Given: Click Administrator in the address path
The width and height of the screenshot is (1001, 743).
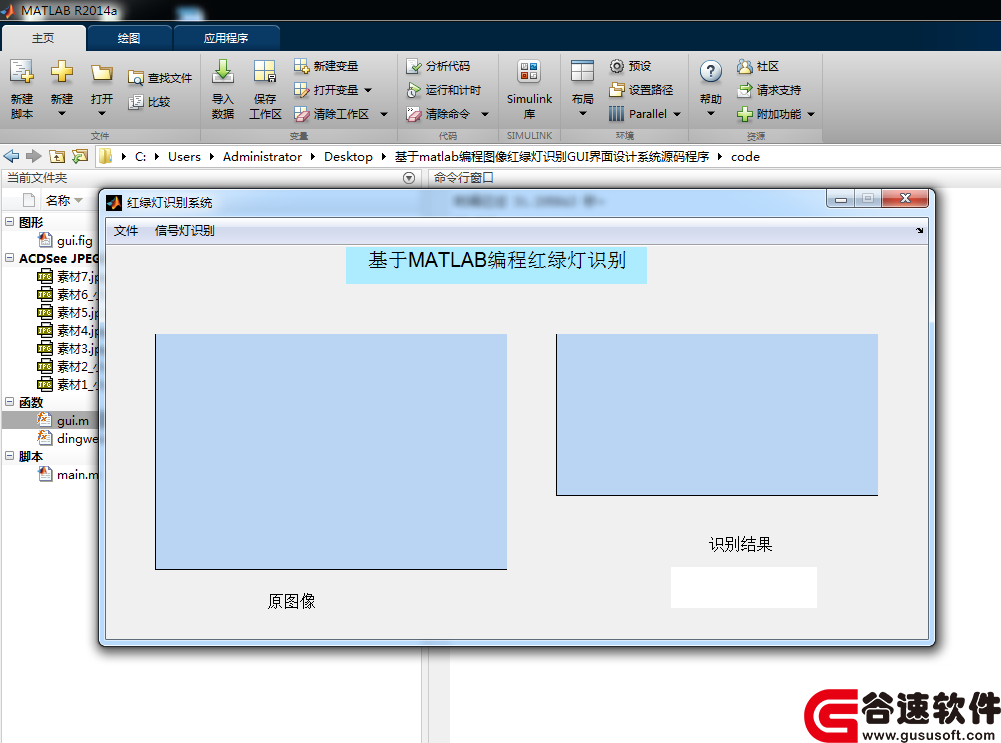Looking at the screenshot, I should [262, 156].
